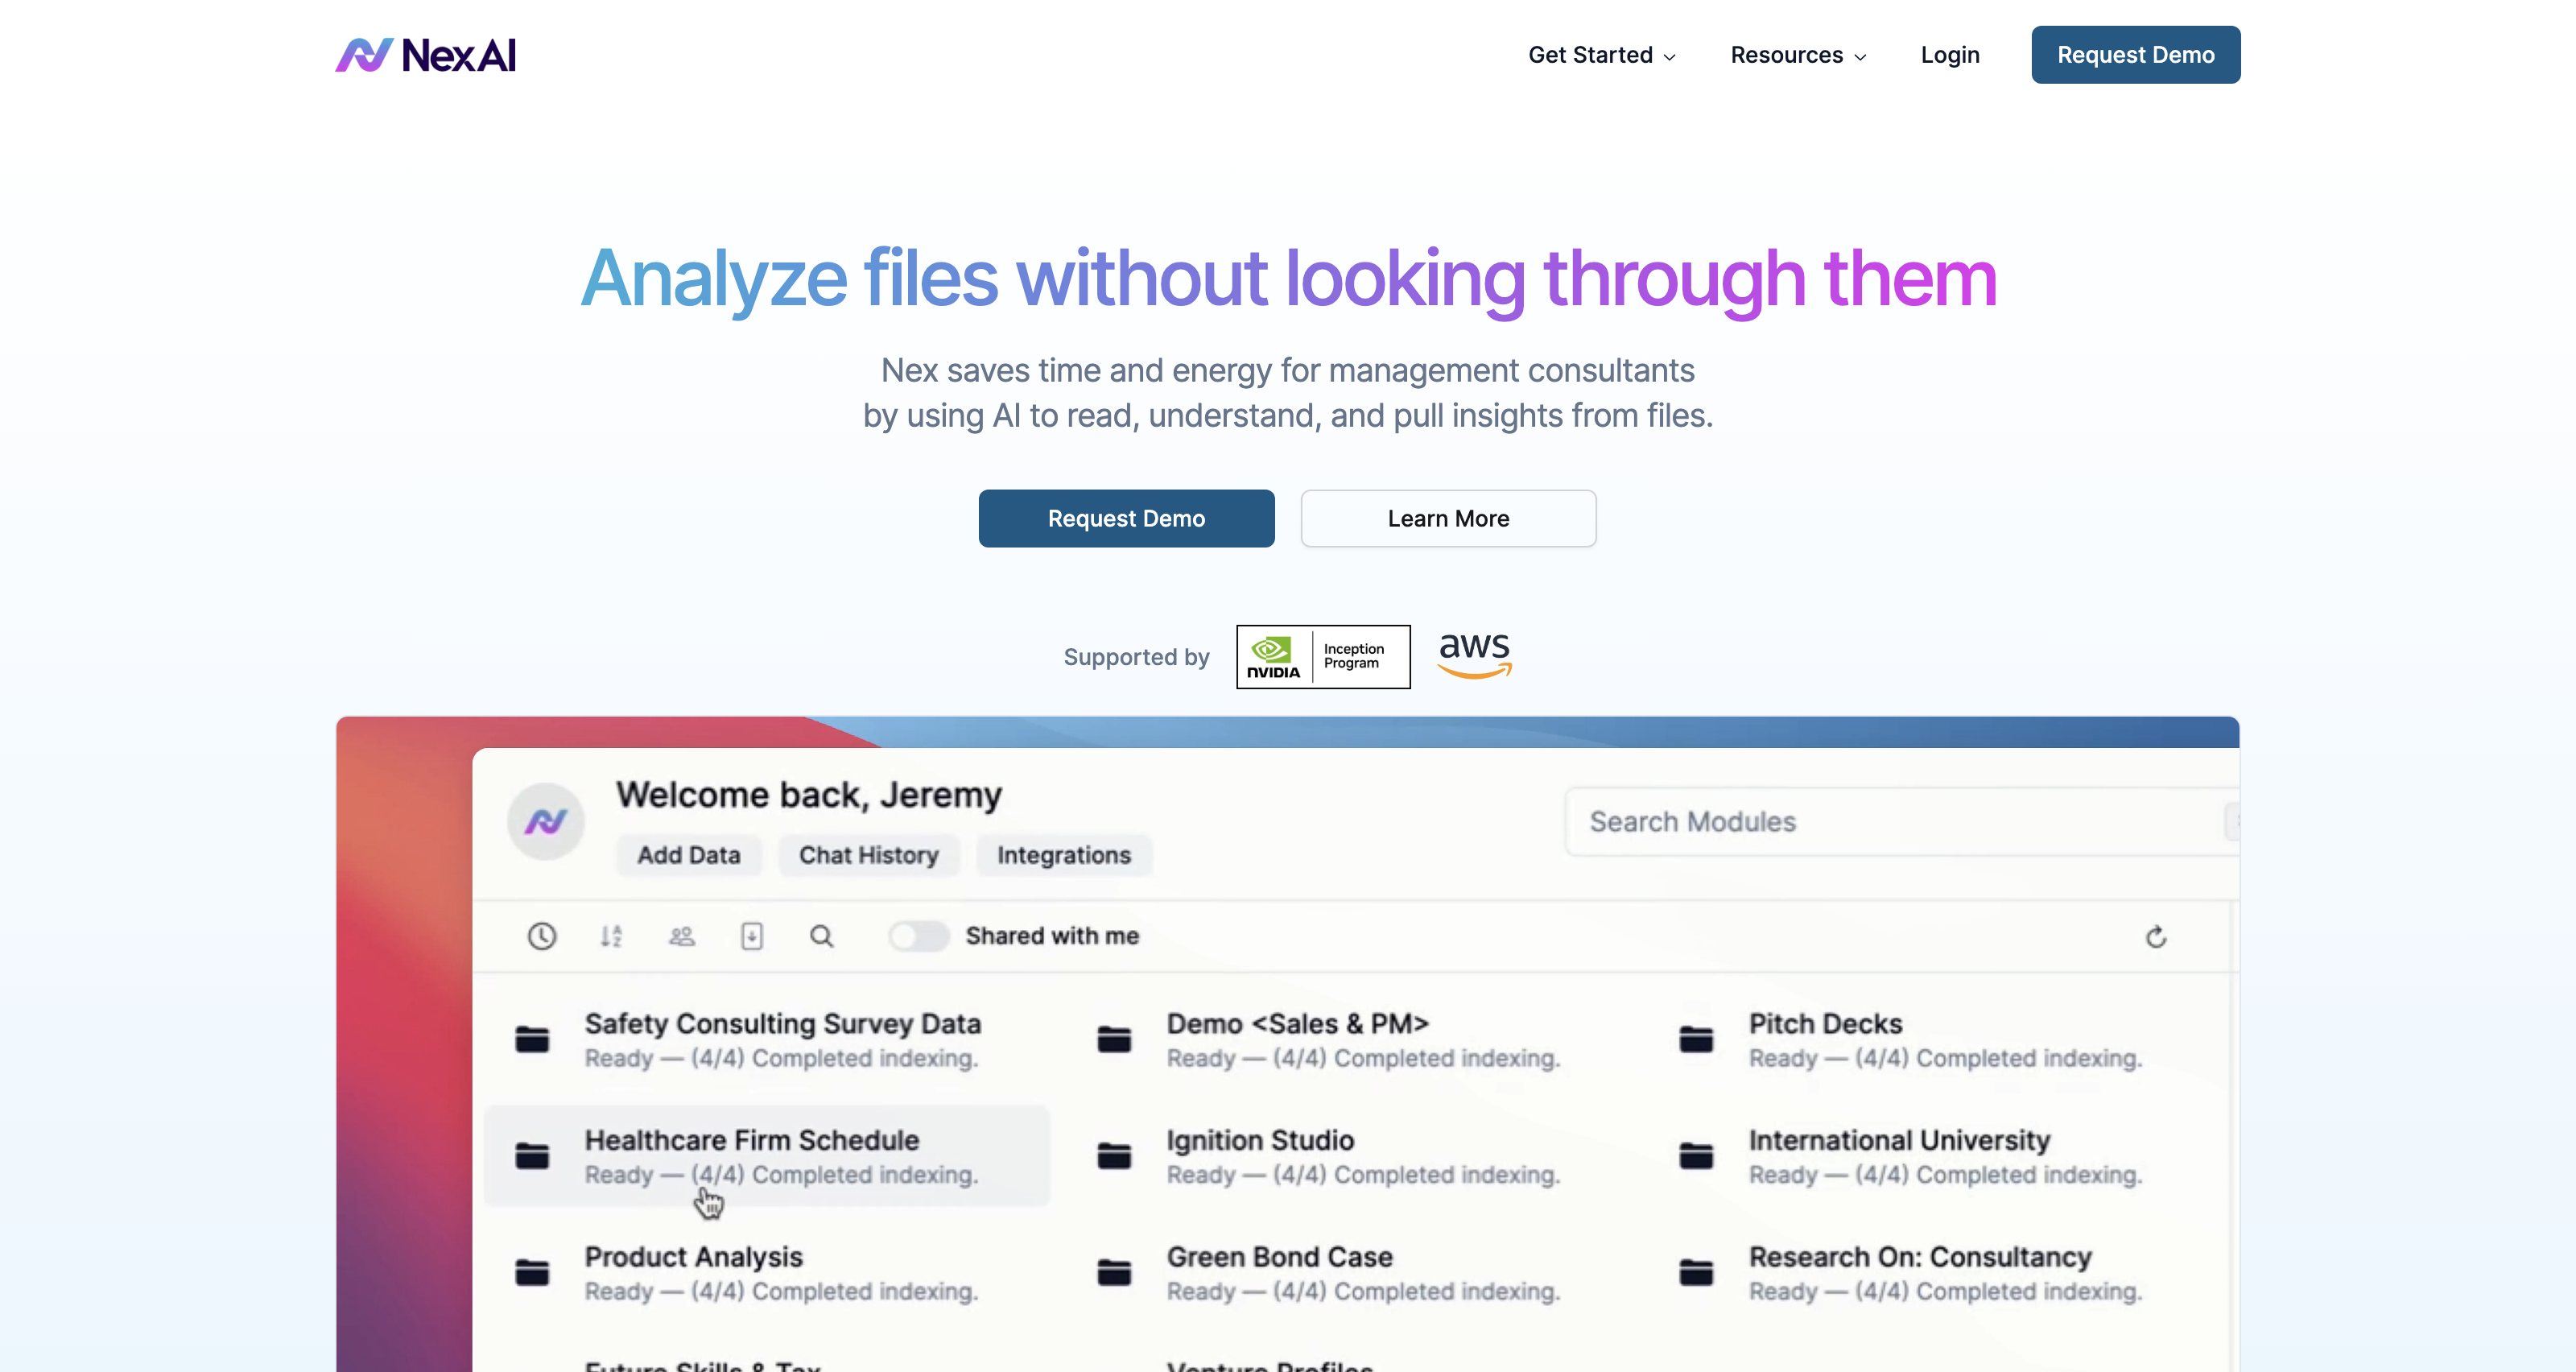
Task: Select the Research On: Consultancy module title
Action: (x=1920, y=1257)
